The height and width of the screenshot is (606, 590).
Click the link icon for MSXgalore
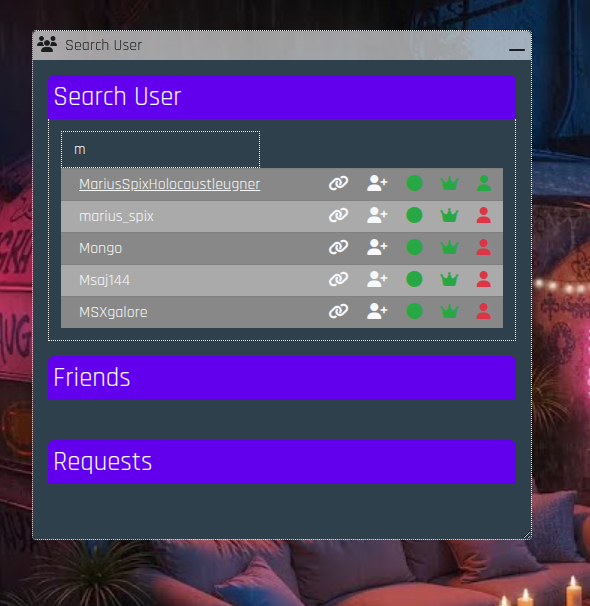[x=338, y=311]
